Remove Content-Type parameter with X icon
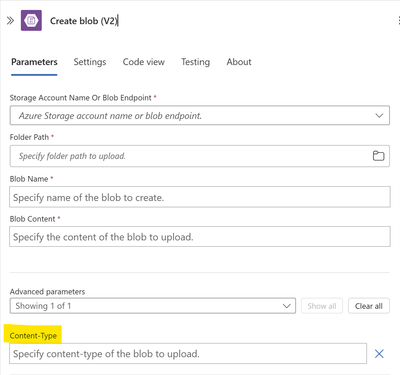 click(379, 354)
